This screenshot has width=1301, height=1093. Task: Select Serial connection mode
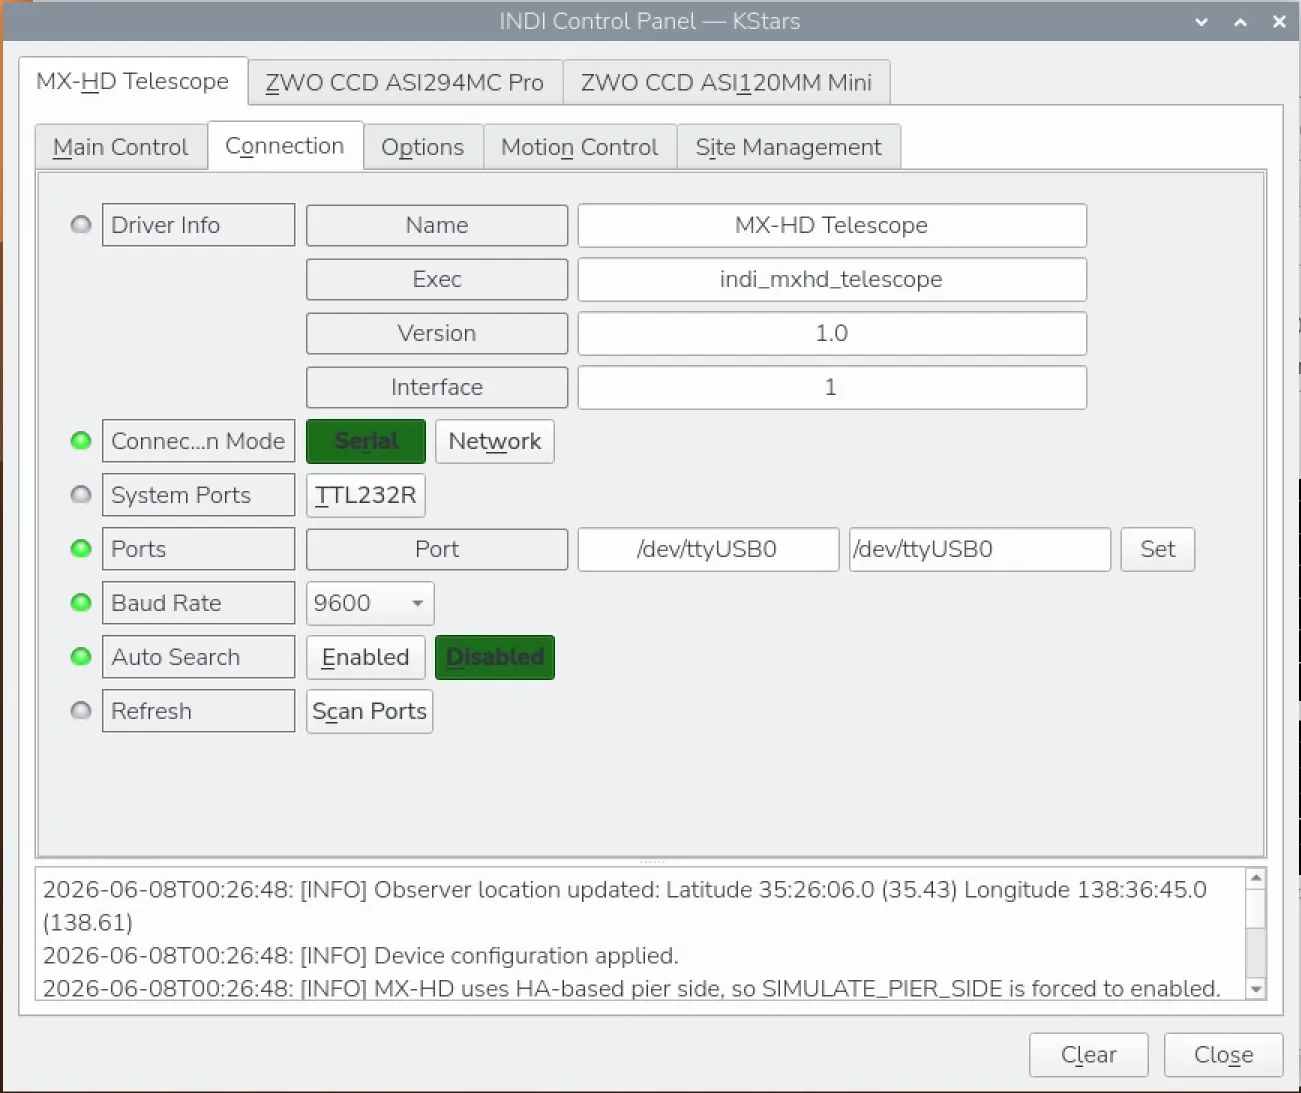[366, 441]
